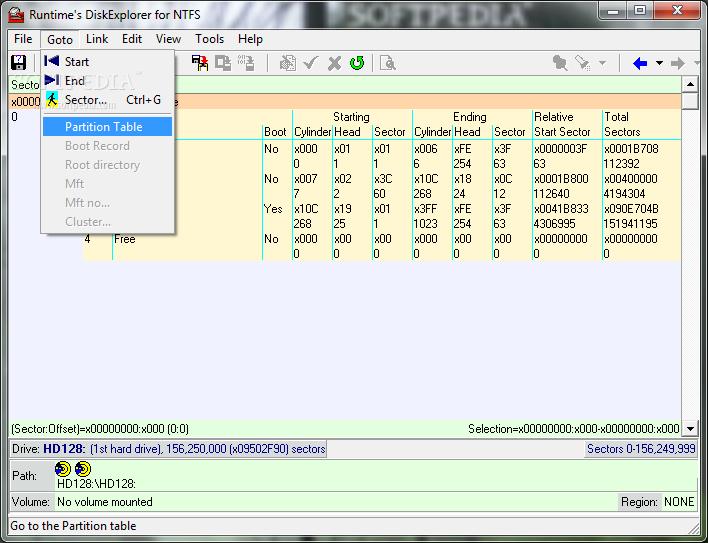The width and height of the screenshot is (708, 543).
Task: Click the document search magnifier icon
Action: pos(388,63)
